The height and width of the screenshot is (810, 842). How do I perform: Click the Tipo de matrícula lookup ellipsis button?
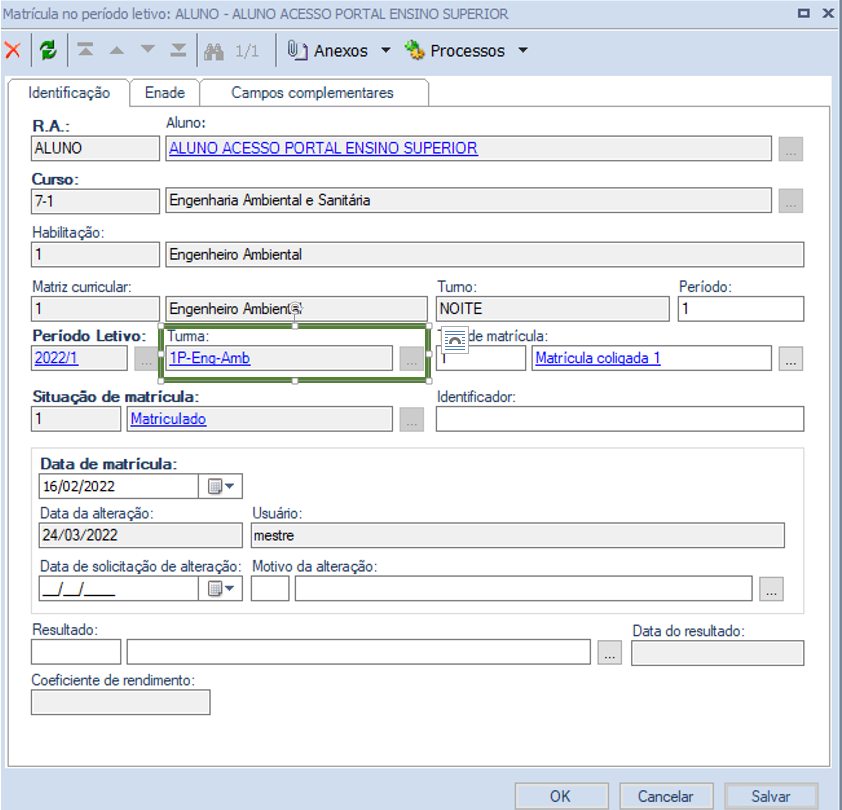coord(791,359)
